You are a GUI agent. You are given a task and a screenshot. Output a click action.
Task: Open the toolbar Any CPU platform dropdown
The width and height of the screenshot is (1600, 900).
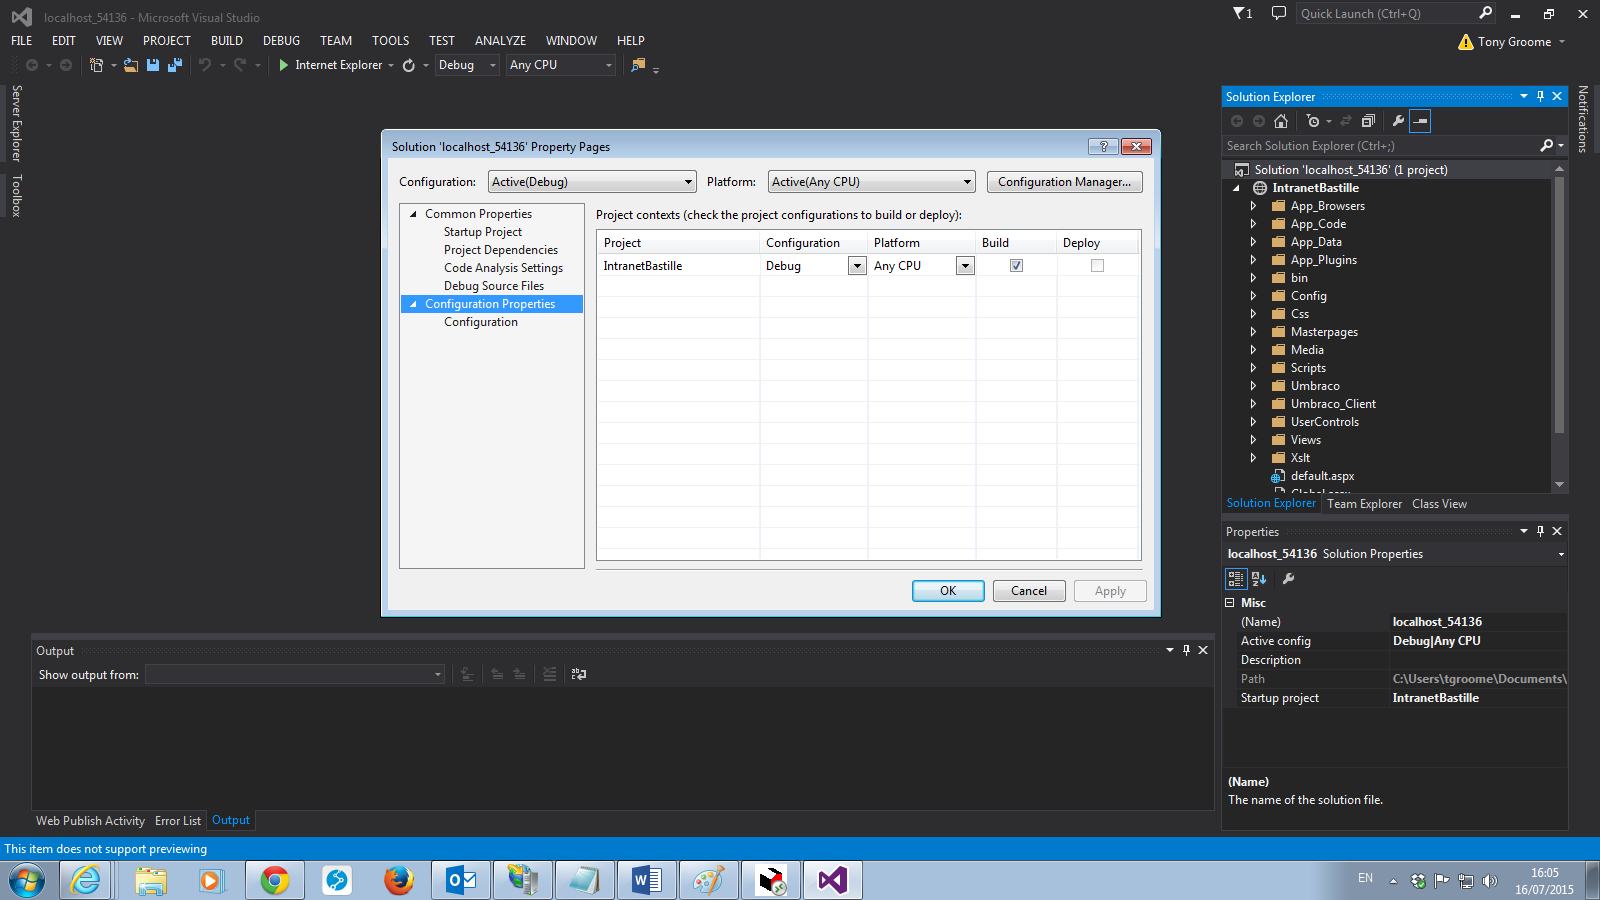tap(560, 65)
